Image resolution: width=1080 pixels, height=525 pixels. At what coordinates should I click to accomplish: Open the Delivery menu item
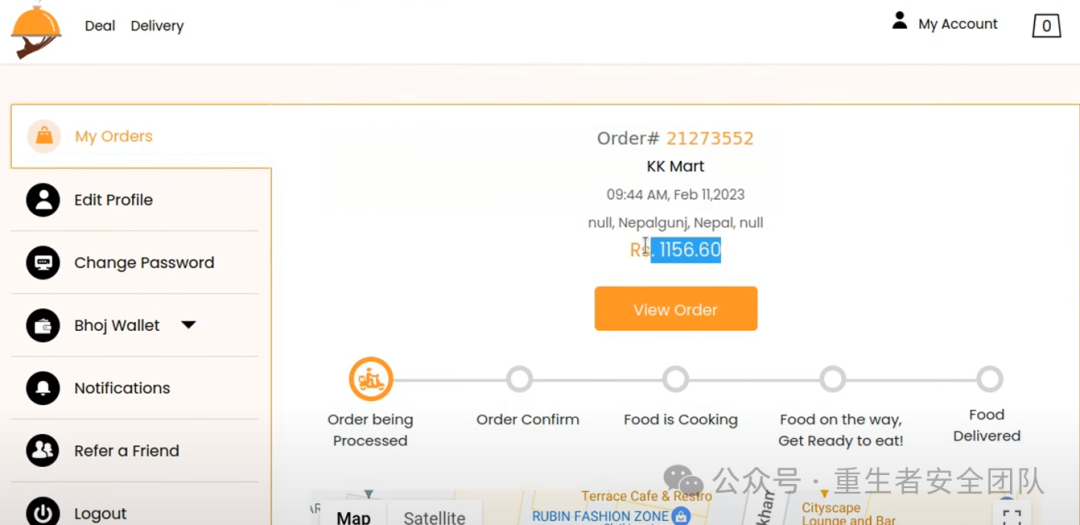157,26
